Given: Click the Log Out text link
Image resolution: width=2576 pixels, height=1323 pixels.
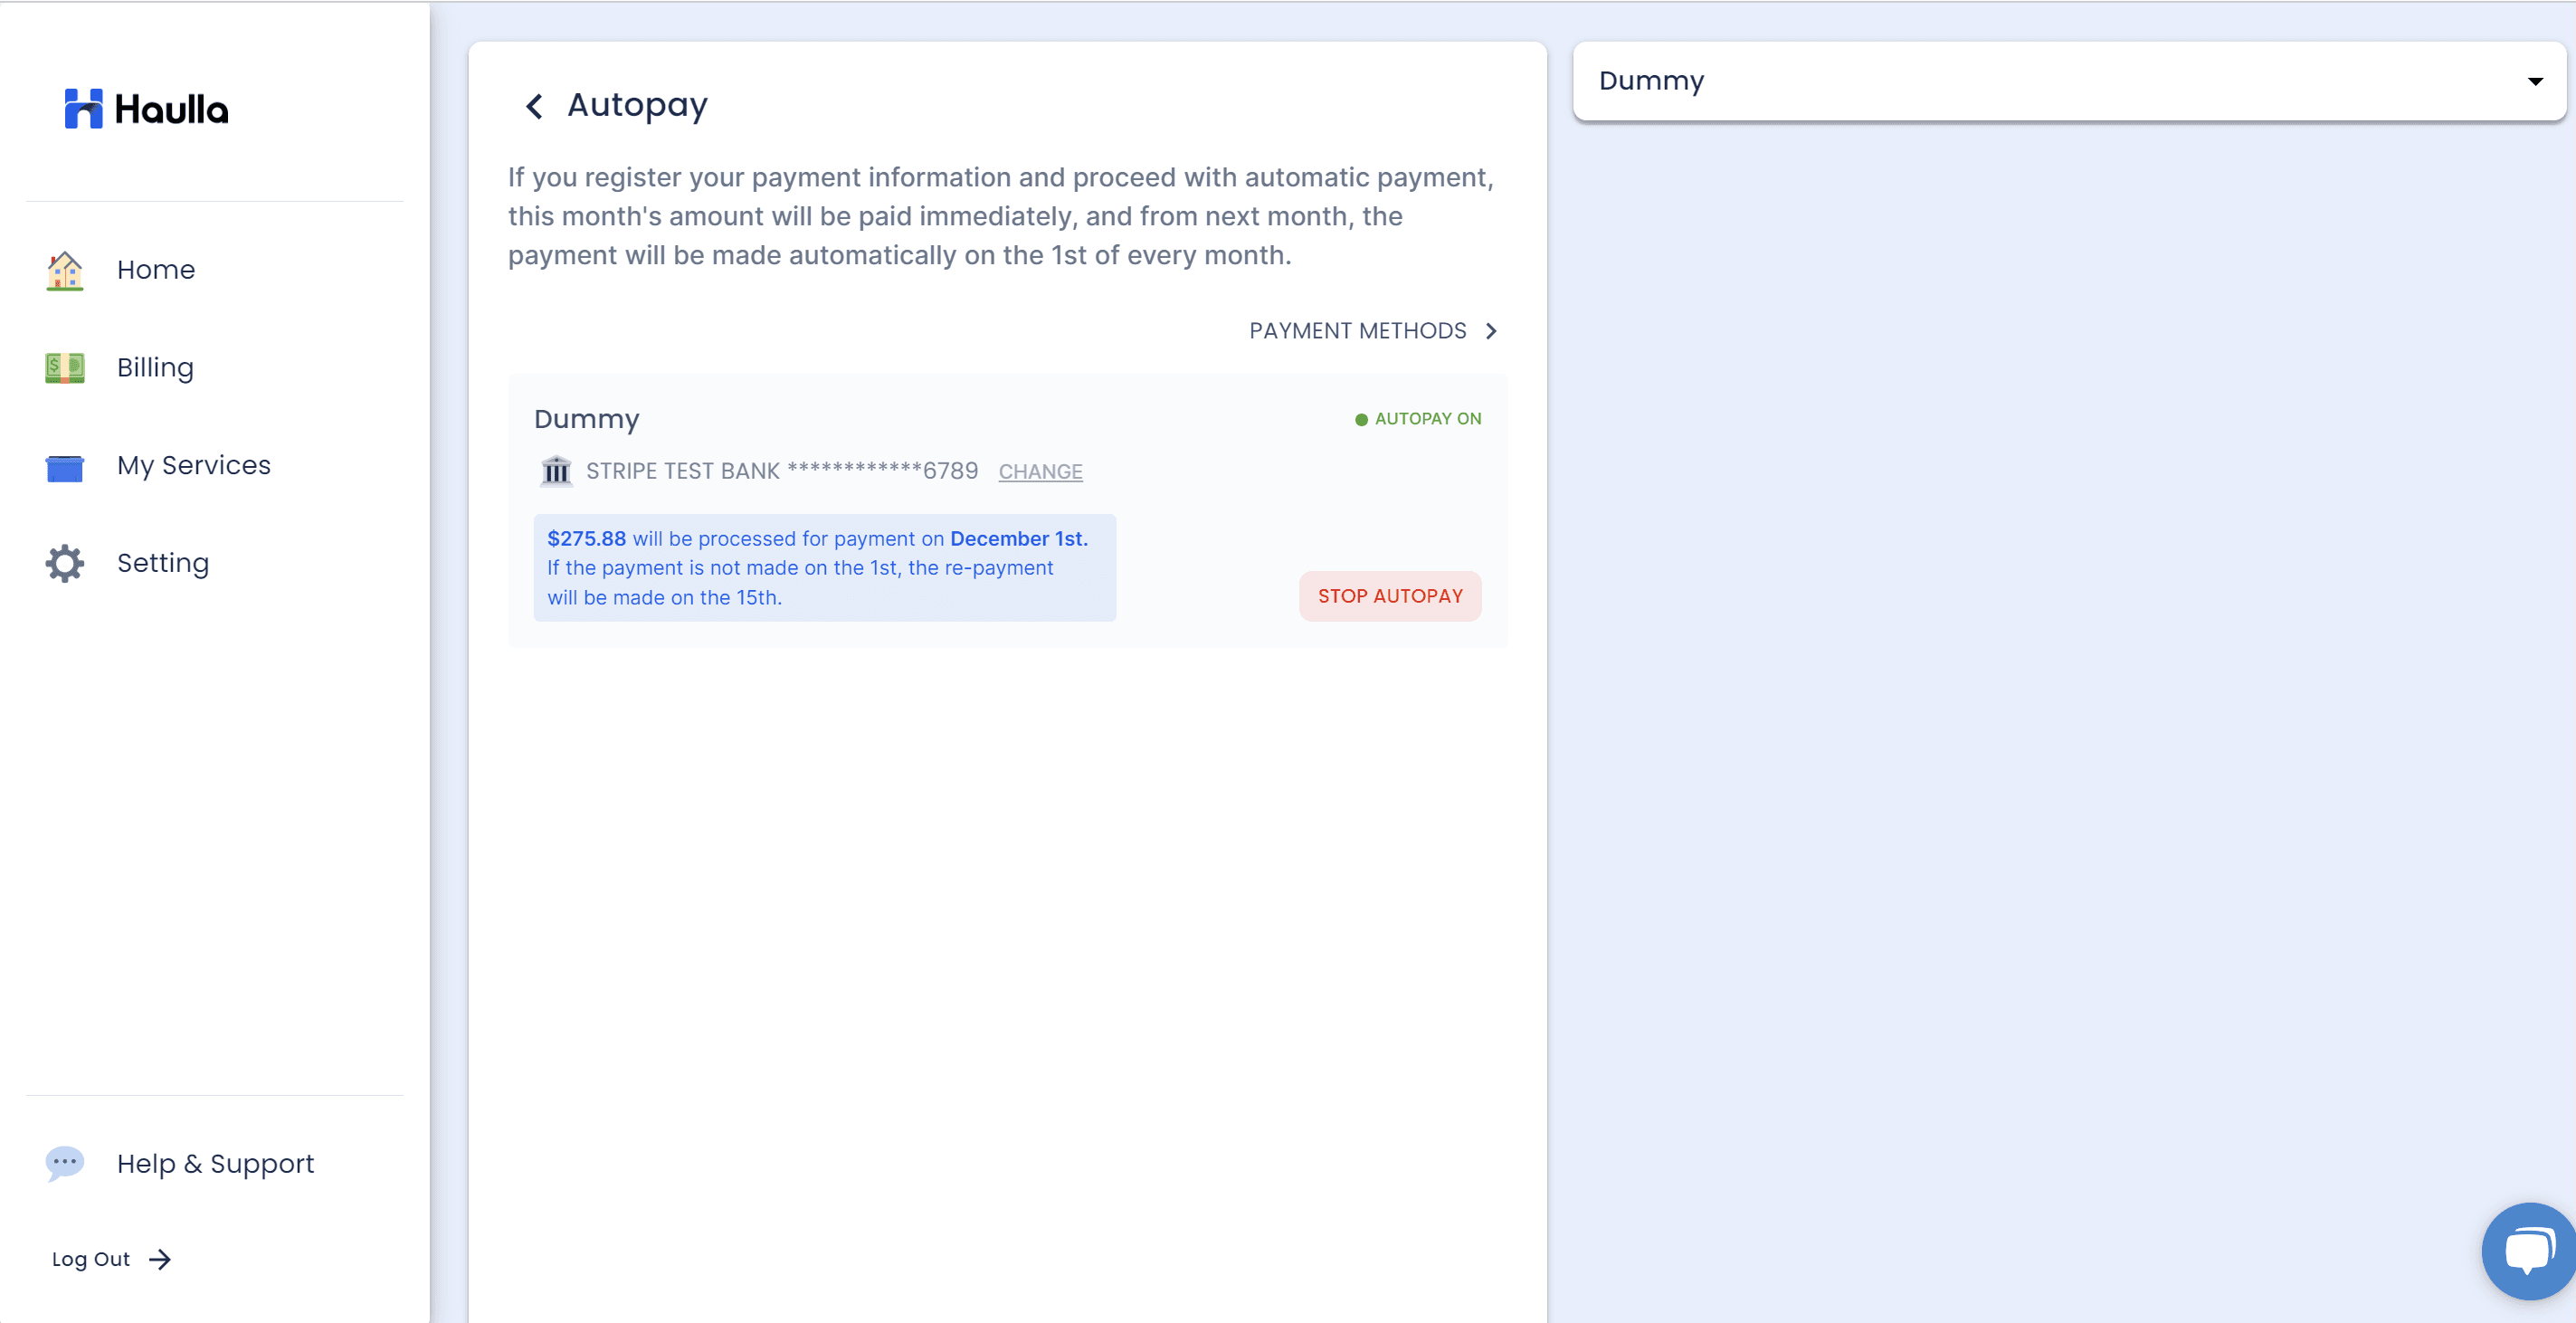Looking at the screenshot, I should coord(91,1260).
